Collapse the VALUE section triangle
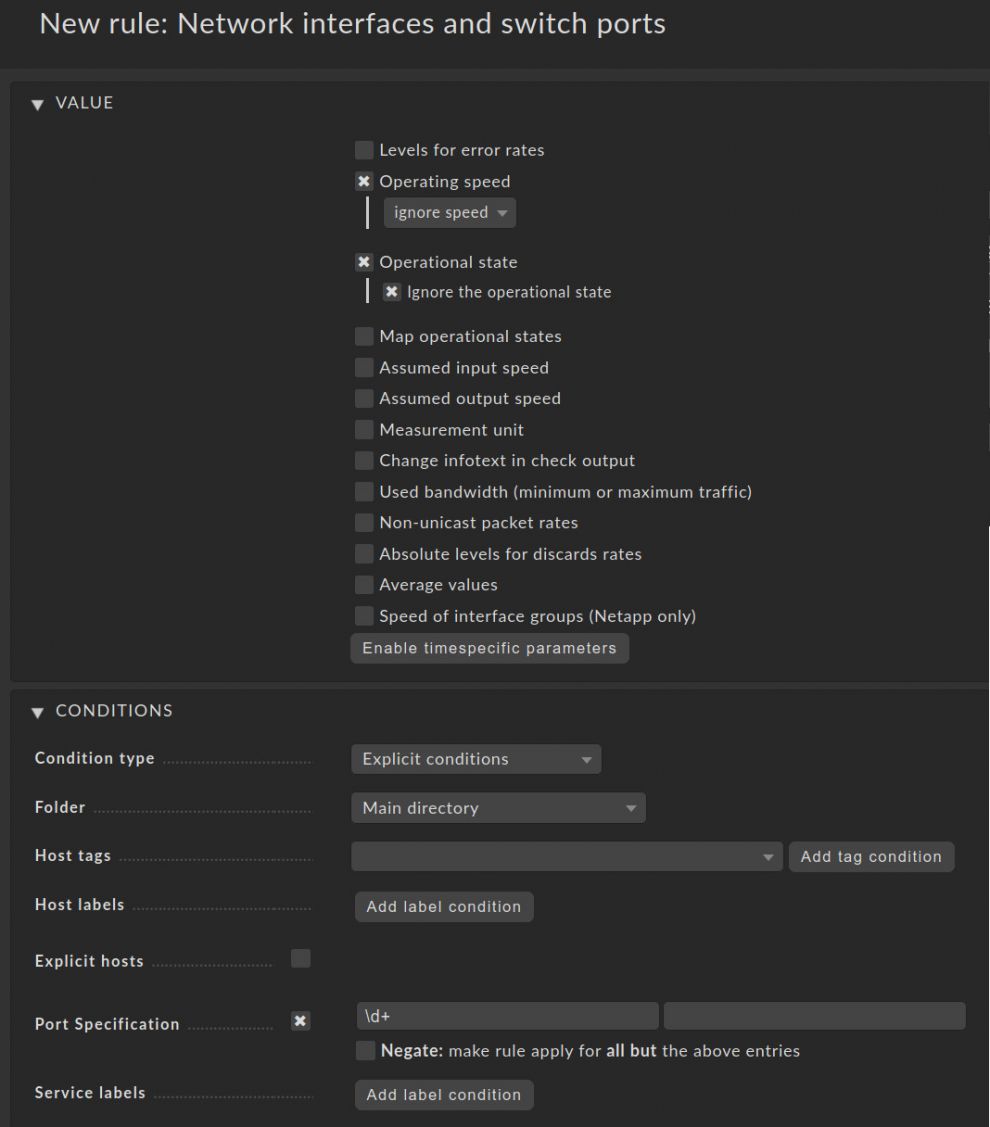The height and width of the screenshot is (1127, 990). pyautogui.click(x=37, y=105)
